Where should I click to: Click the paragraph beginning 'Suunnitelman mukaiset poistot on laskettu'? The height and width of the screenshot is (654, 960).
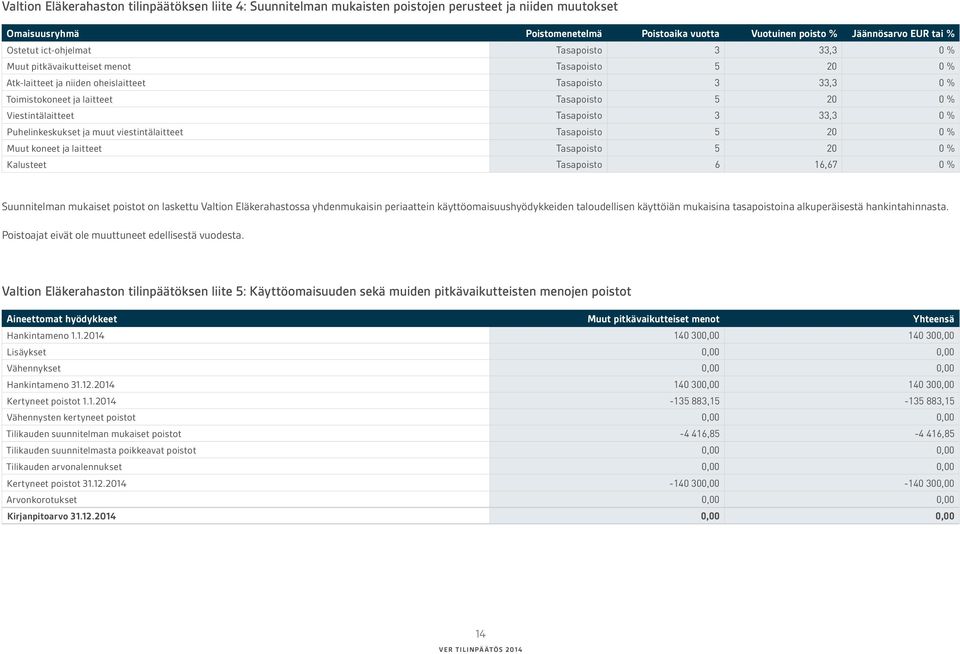tap(475, 207)
